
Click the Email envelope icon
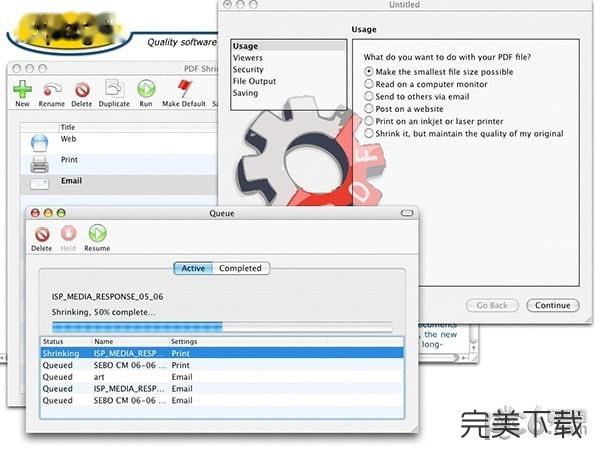pyautogui.click(x=39, y=184)
